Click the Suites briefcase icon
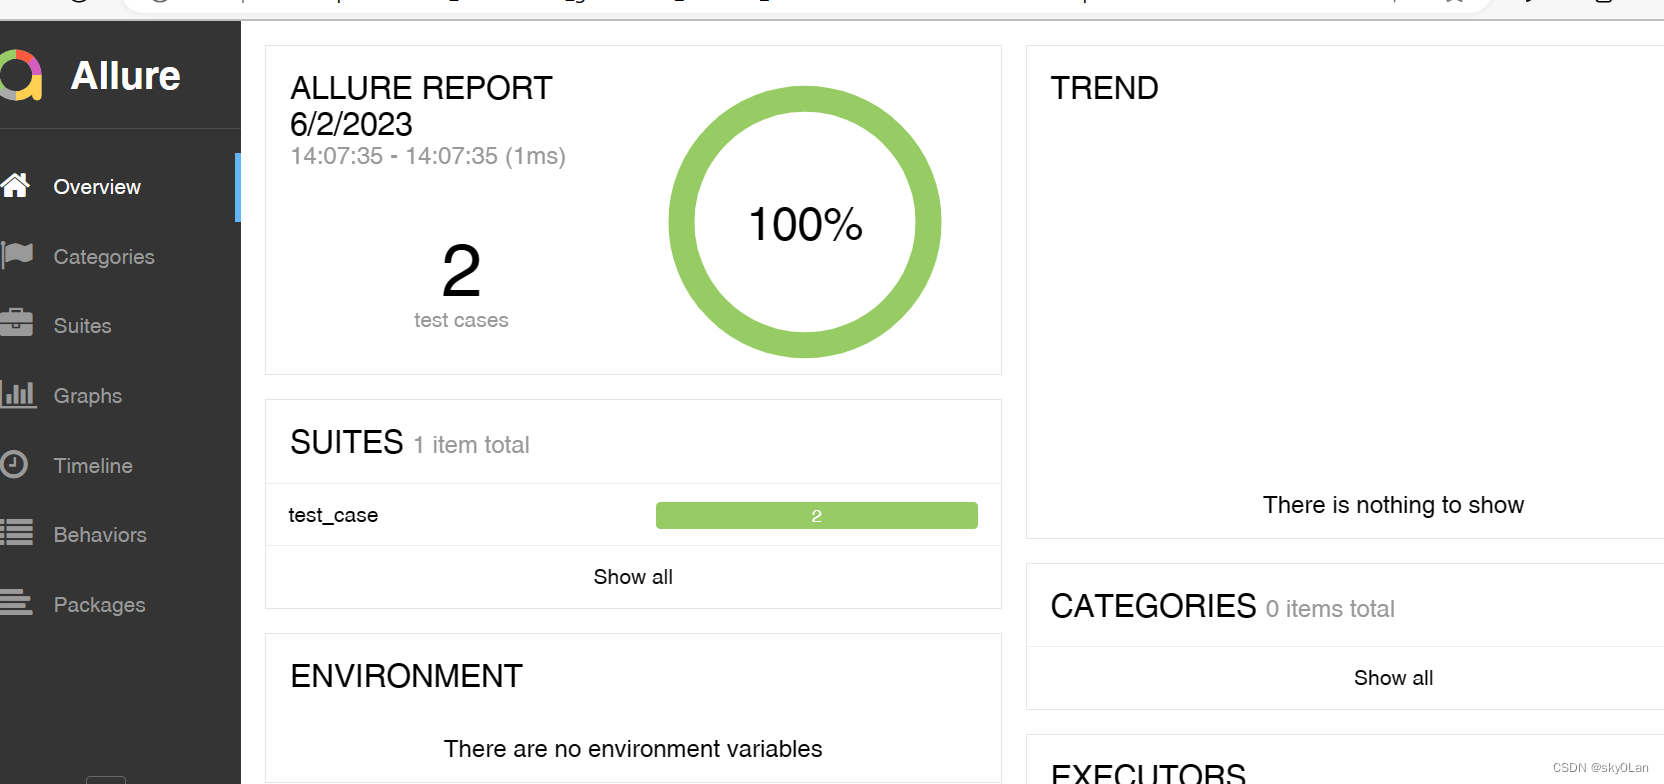The height and width of the screenshot is (784, 1664). (16, 325)
